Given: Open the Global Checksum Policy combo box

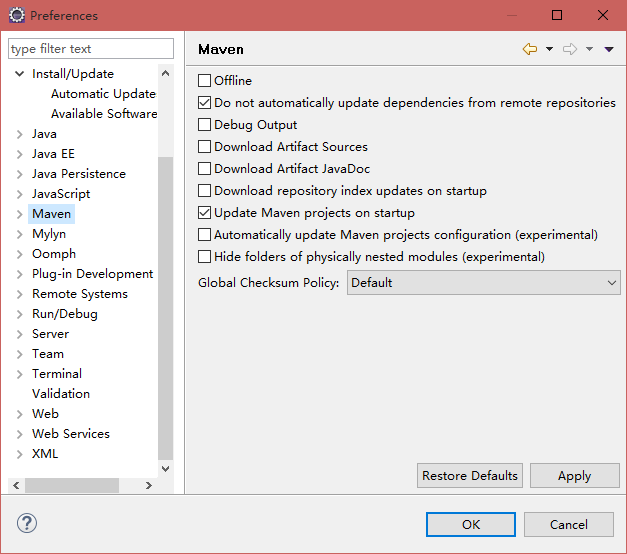Looking at the screenshot, I should 484,282.
